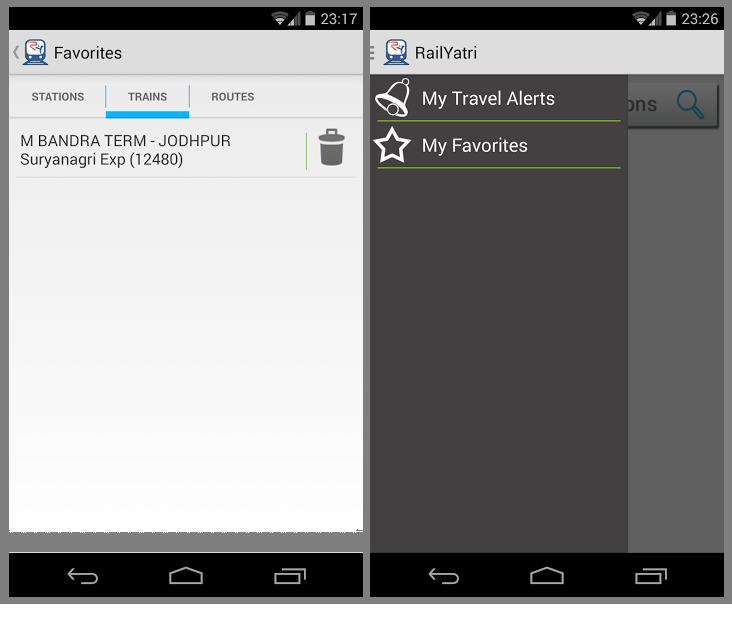Tap the RailYatri logo in right screen header
Image resolution: width=732 pixels, height=644 pixels.
396,52
